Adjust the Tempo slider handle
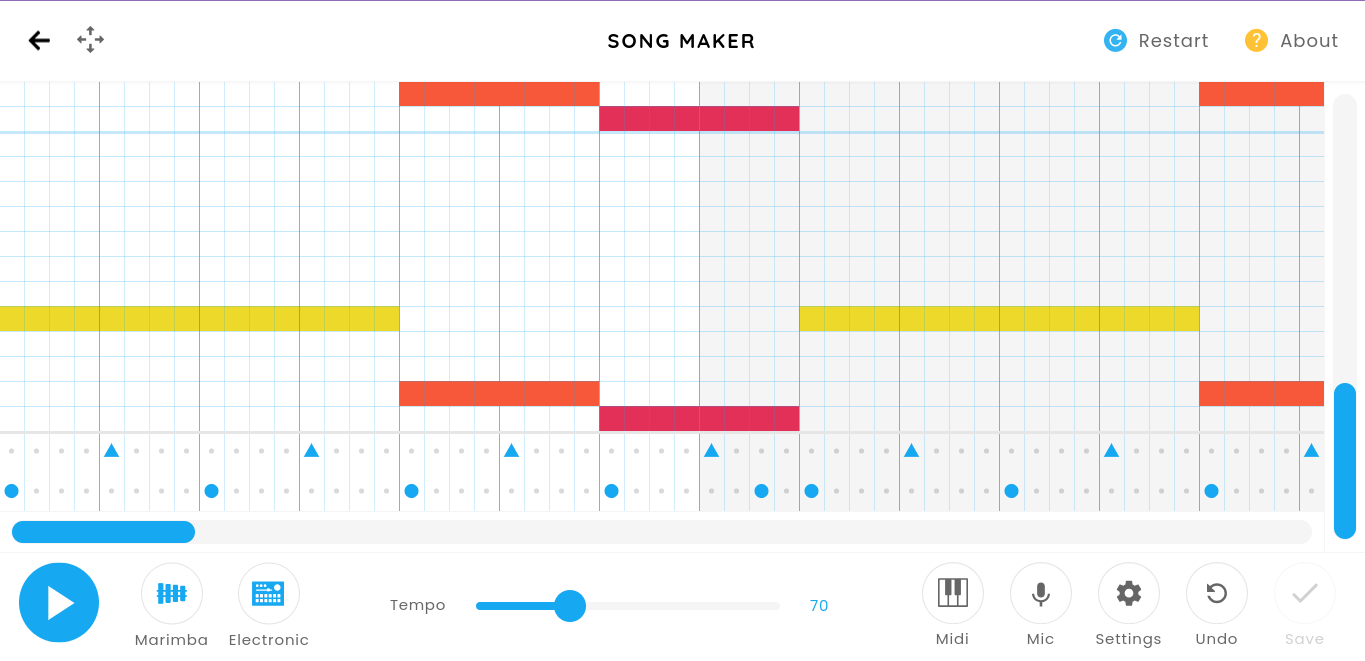The height and width of the screenshot is (661, 1365). click(x=570, y=606)
